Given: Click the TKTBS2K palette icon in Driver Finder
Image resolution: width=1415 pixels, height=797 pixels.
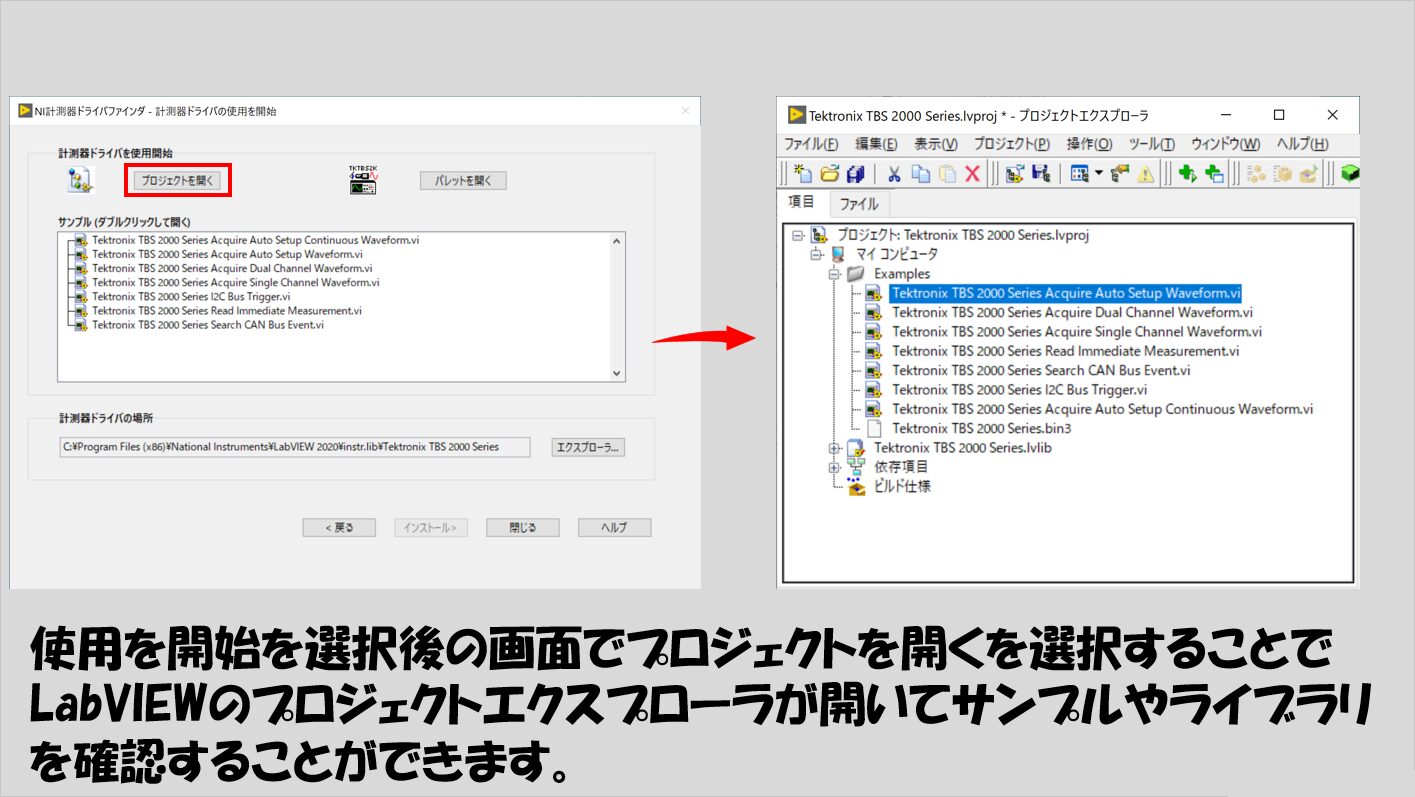Looking at the screenshot, I should 362,180.
